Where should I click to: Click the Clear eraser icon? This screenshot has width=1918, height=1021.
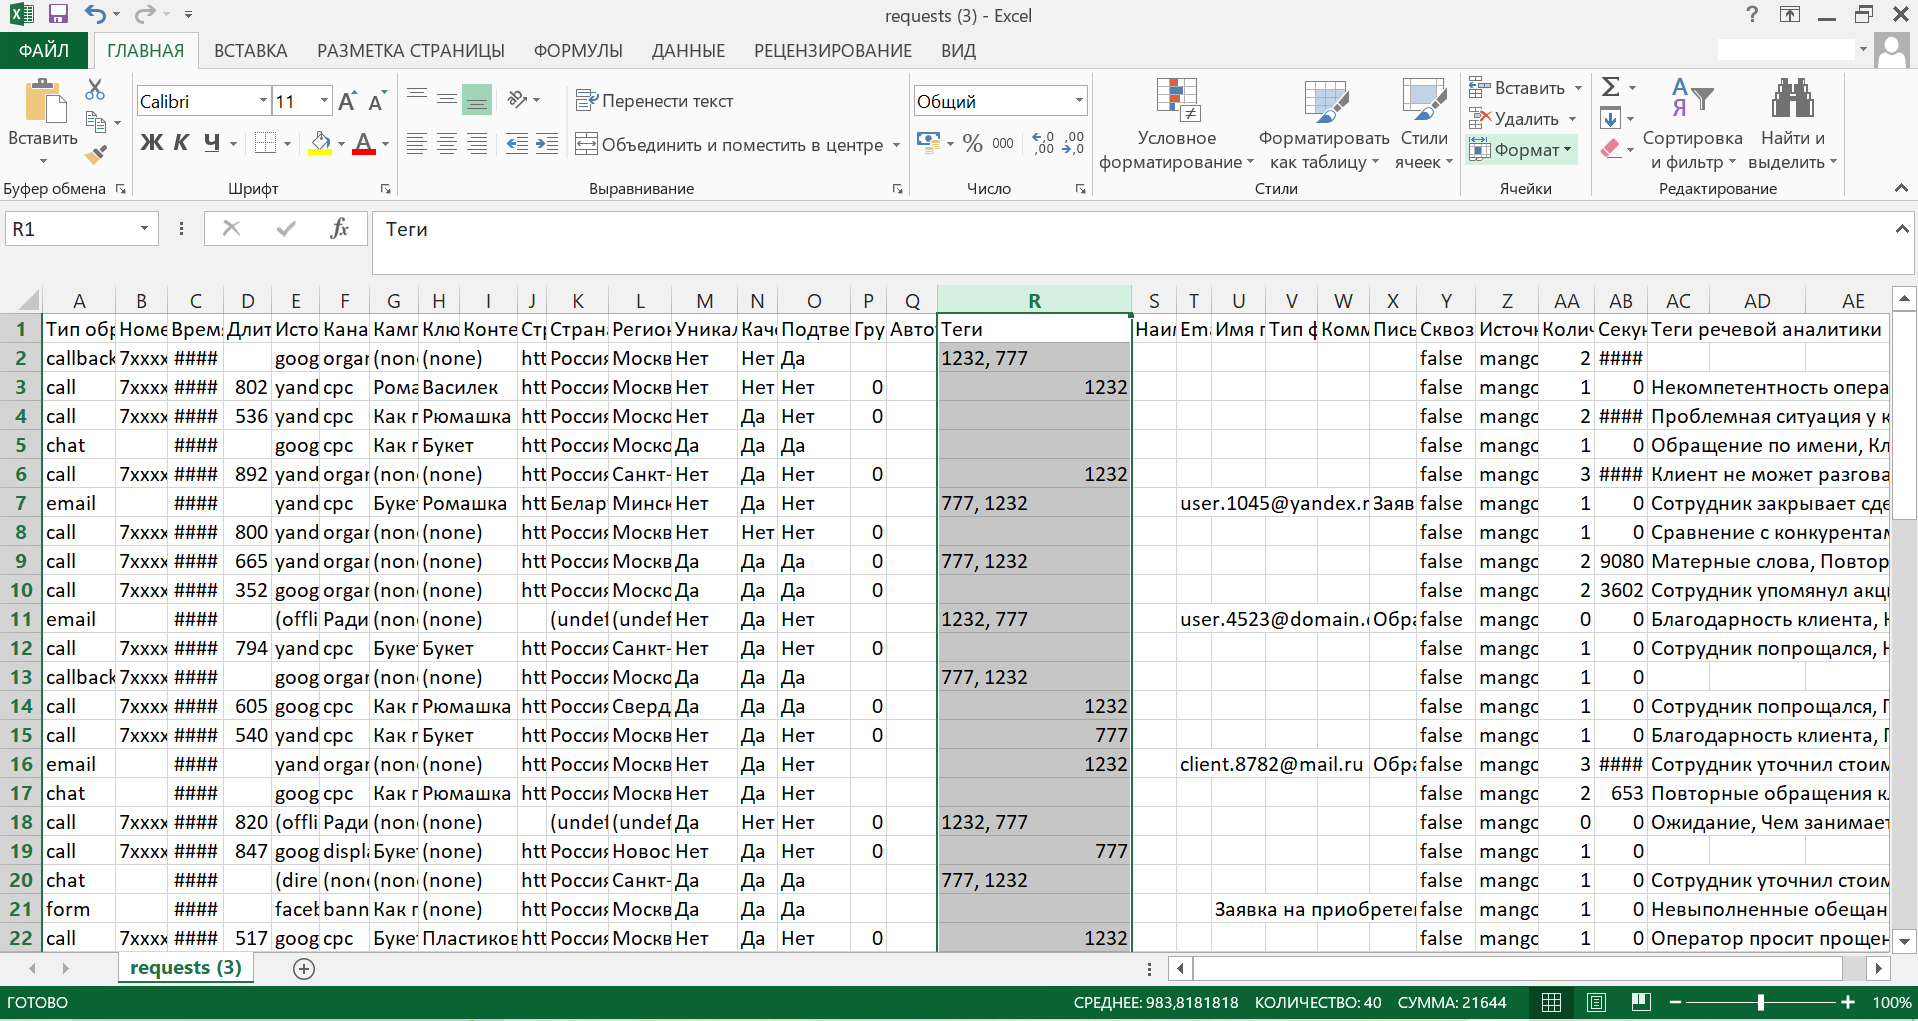[1610, 150]
